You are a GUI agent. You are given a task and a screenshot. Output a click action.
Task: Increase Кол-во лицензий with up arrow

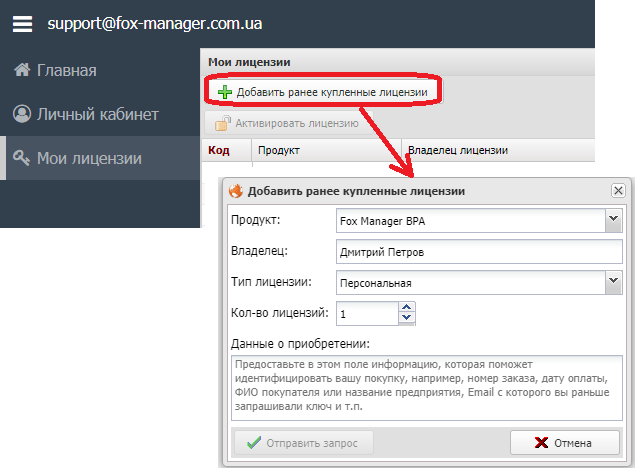(x=406, y=308)
